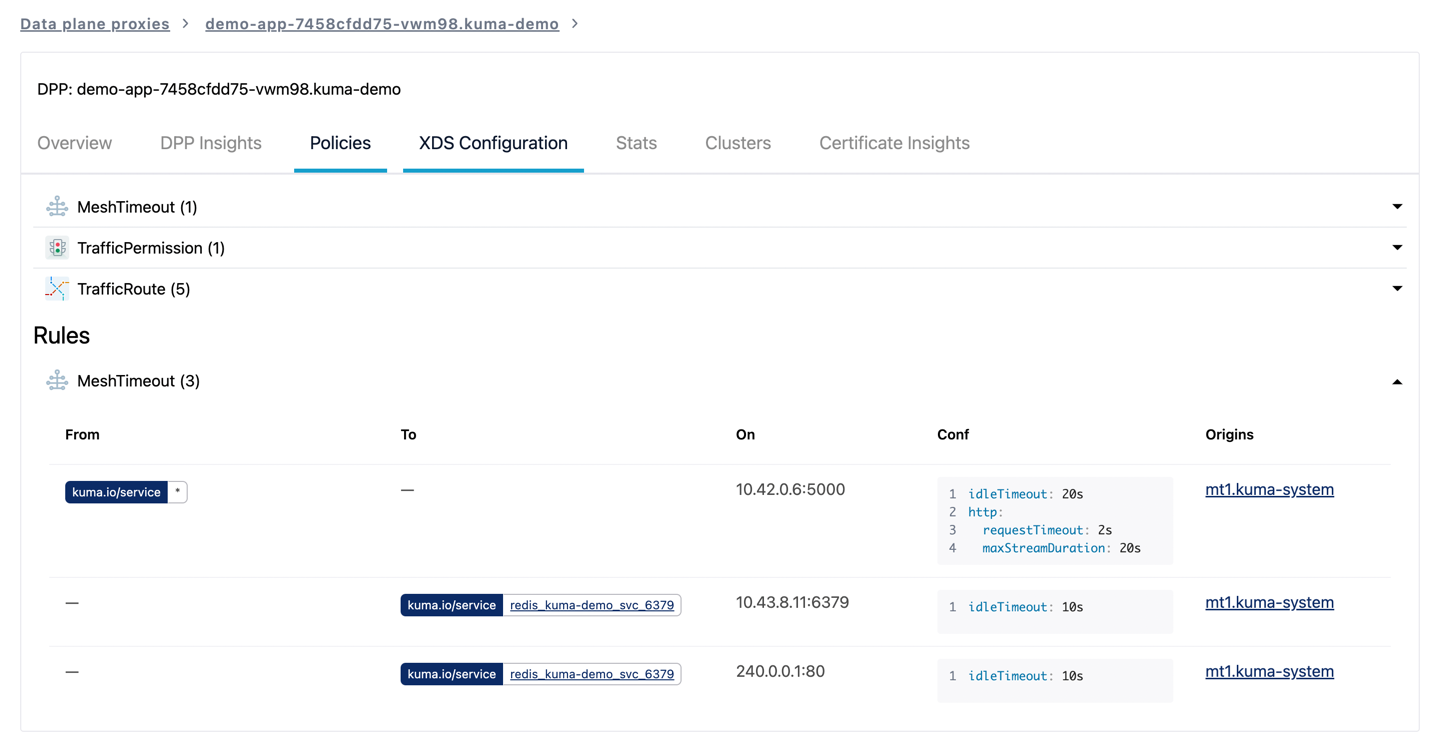Click the MeshTimeout icon under Rules
The image size is (1435, 745).
point(57,380)
